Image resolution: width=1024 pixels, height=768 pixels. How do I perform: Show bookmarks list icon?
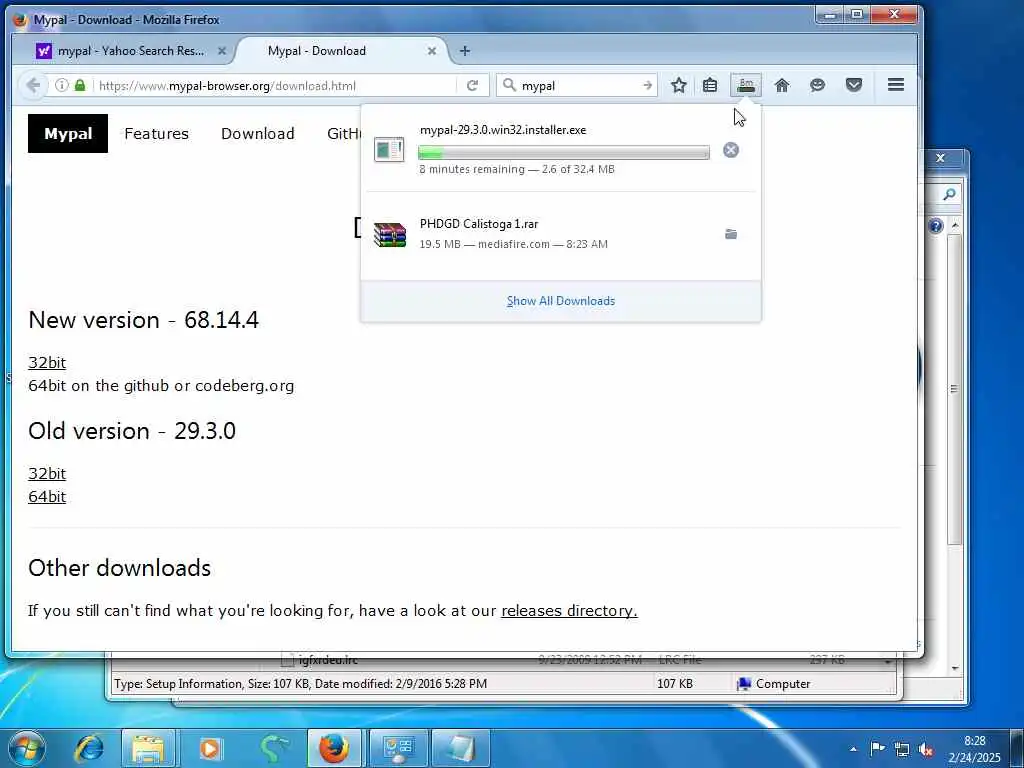click(x=710, y=85)
